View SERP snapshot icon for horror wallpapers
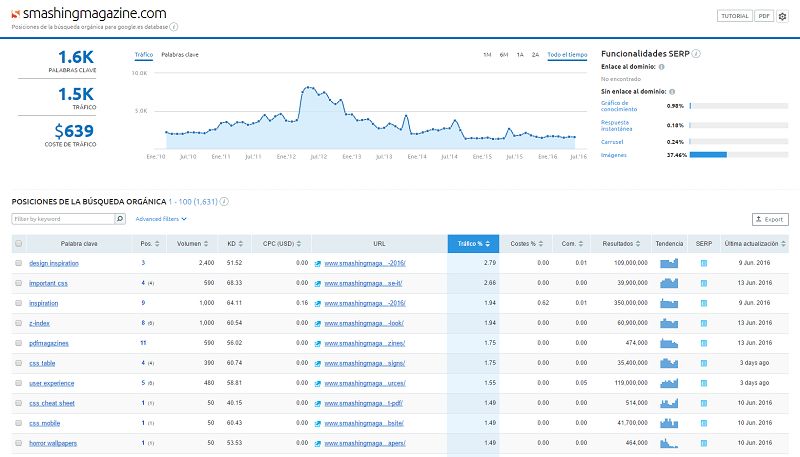Viewport: 800px width, 457px height. point(704,443)
